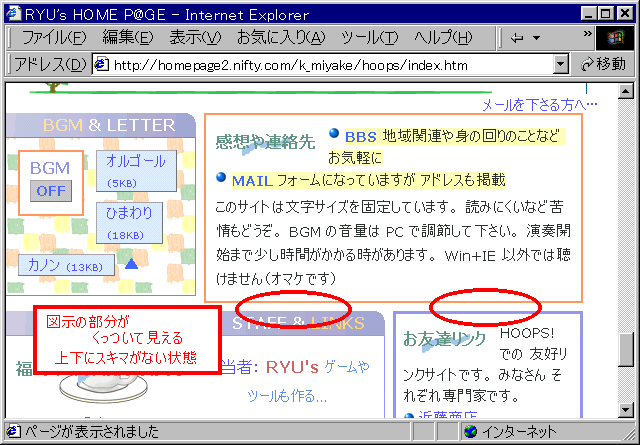The height and width of the screenshot is (445, 640).
Task: Click the blue ball bullet beside MAIL
Action: pyautogui.click(x=222, y=178)
